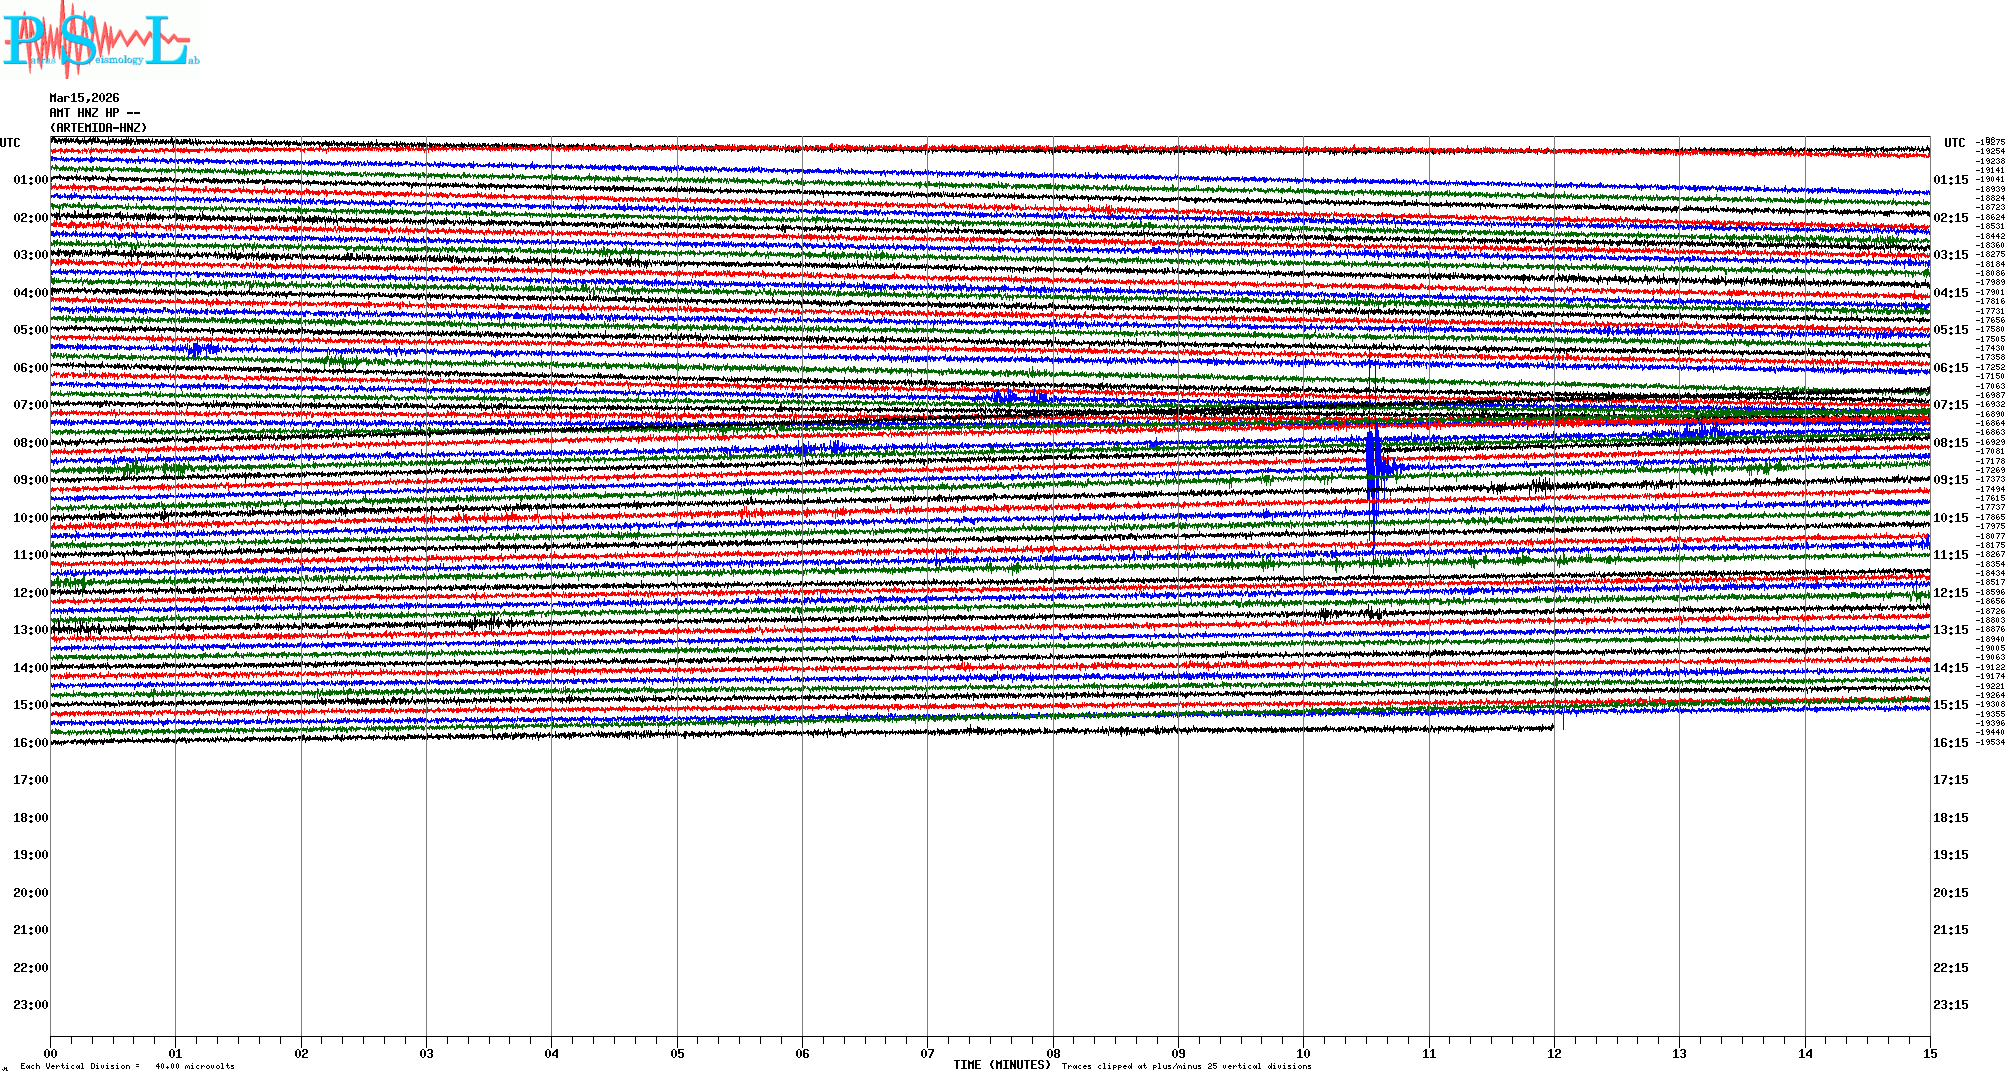
Task: Click the Traces clipped footnote text
Action: (x=1186, y=1066)
